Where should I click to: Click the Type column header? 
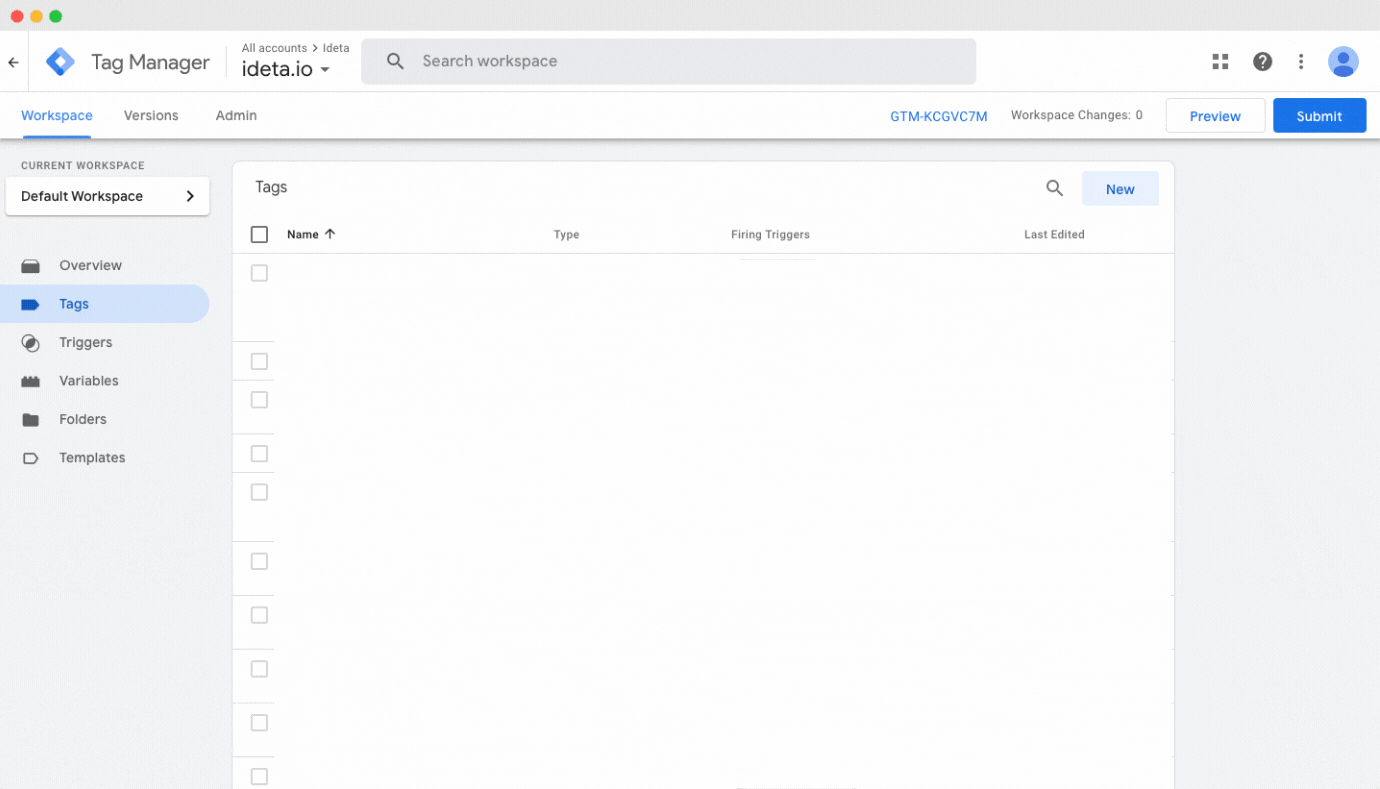click(x=566, y=234)
